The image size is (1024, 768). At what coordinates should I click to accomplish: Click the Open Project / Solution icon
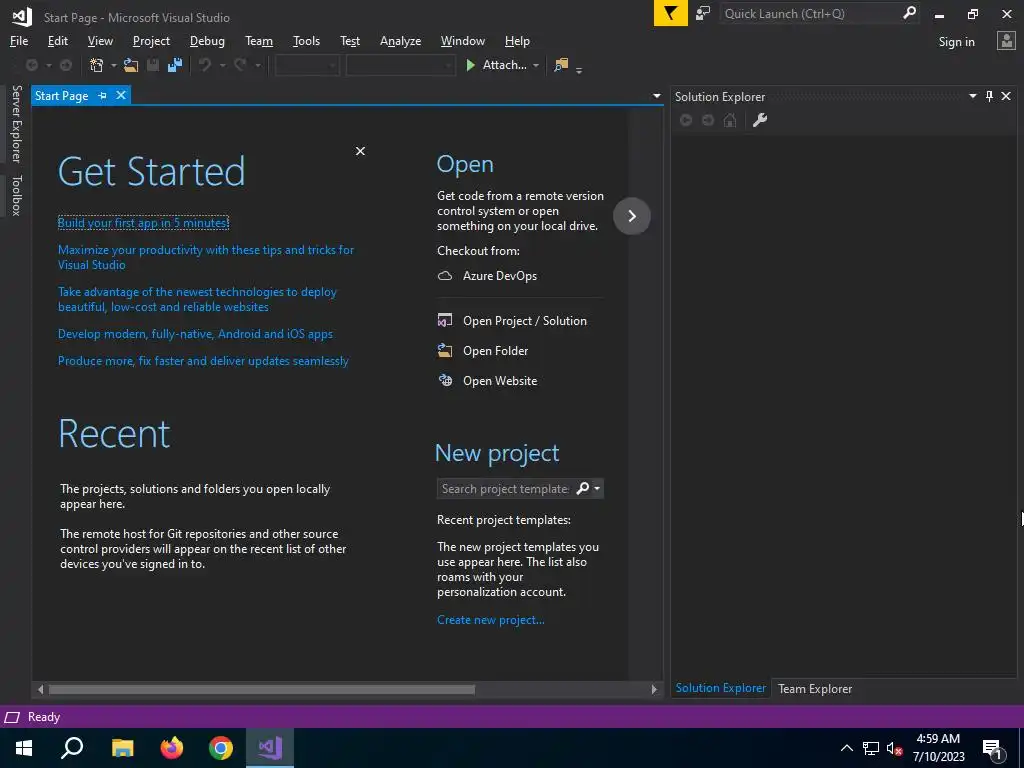pyautogui.click(x=445, y=321)
